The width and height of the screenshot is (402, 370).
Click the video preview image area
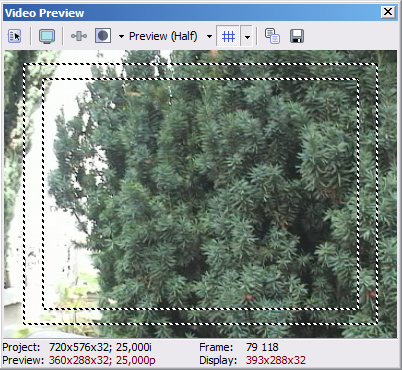[200, 194]
